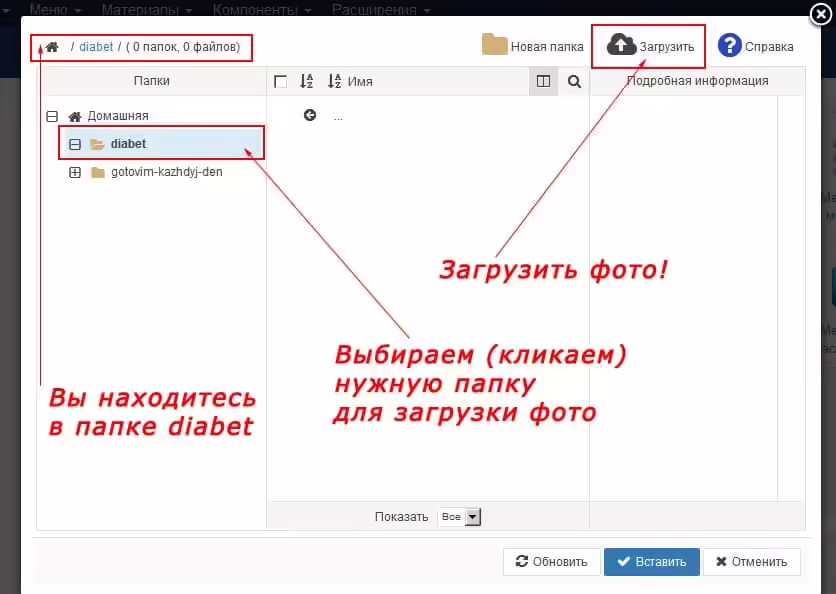Click the '(0 папок, 0 файлов)' text

pos(183,47)
